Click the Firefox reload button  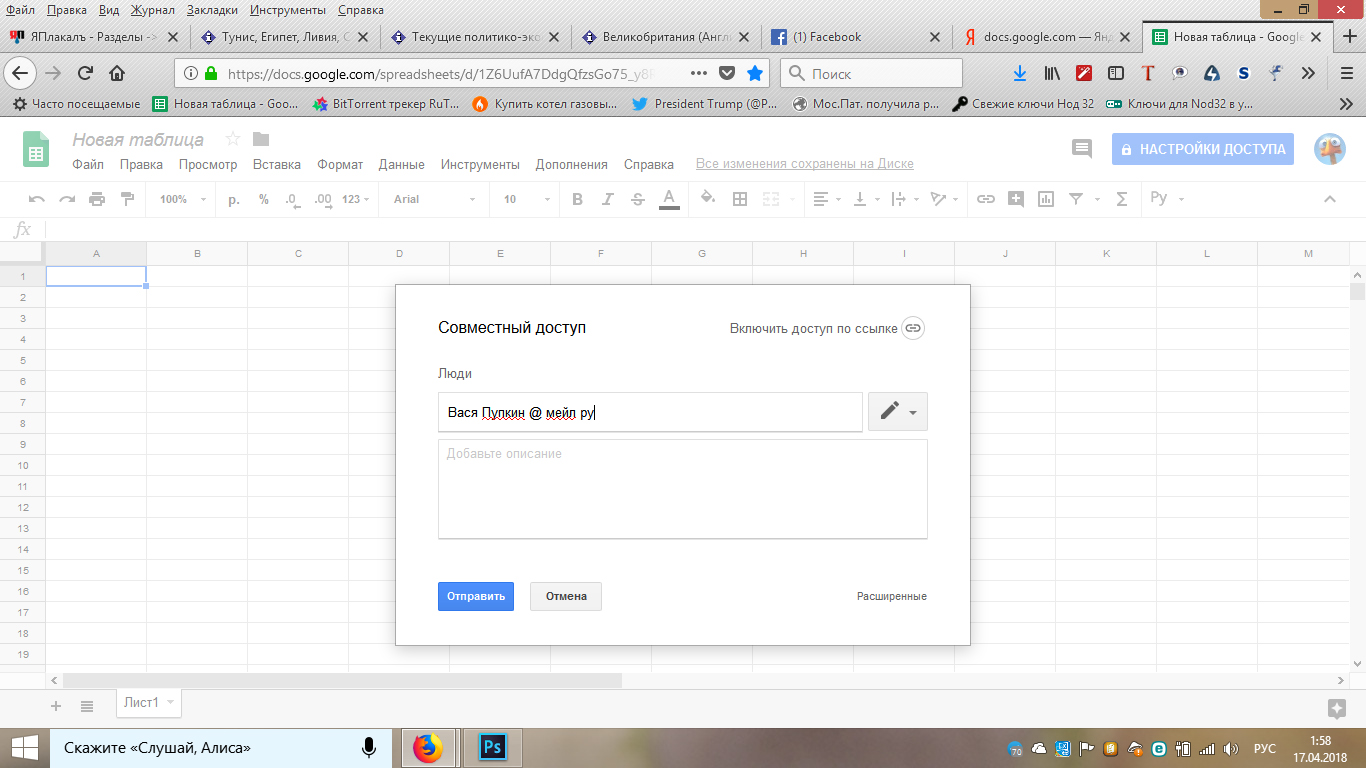86,73
